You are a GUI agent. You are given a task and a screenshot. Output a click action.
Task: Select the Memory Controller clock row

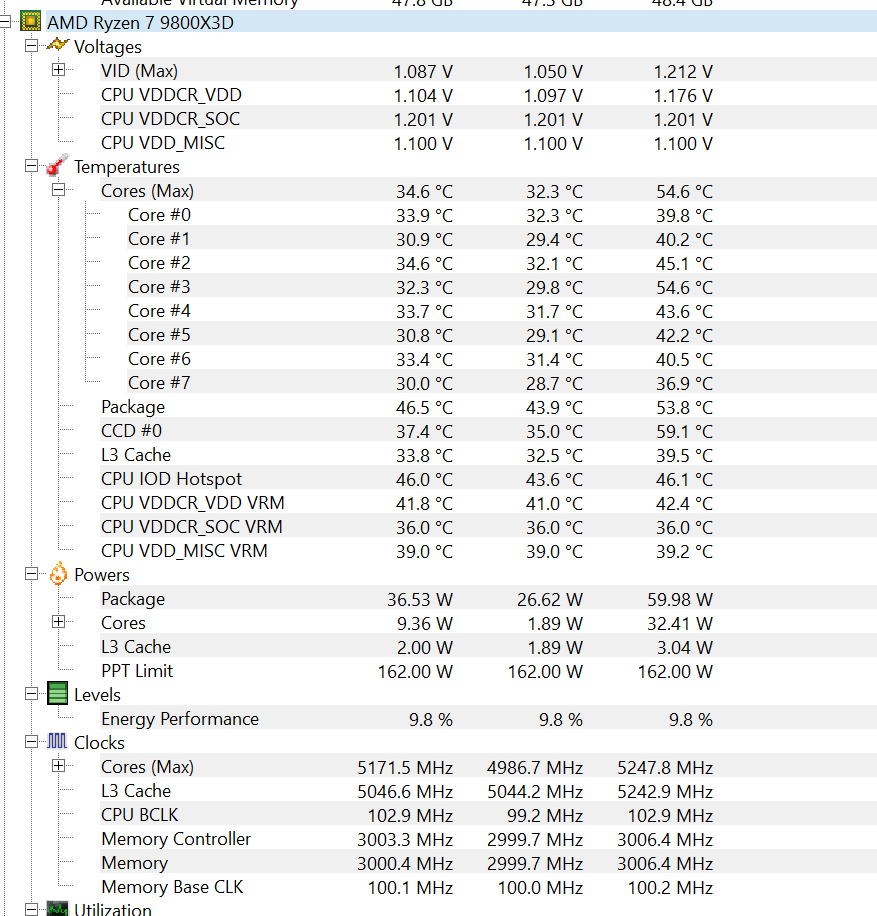pos(488,838)
